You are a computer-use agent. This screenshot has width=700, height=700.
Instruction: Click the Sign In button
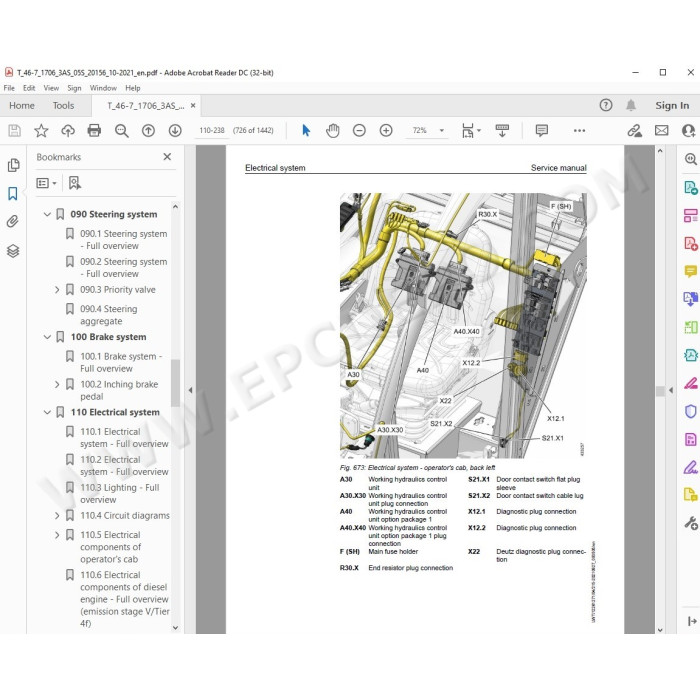pyautogui.click(x=672, y=106)
